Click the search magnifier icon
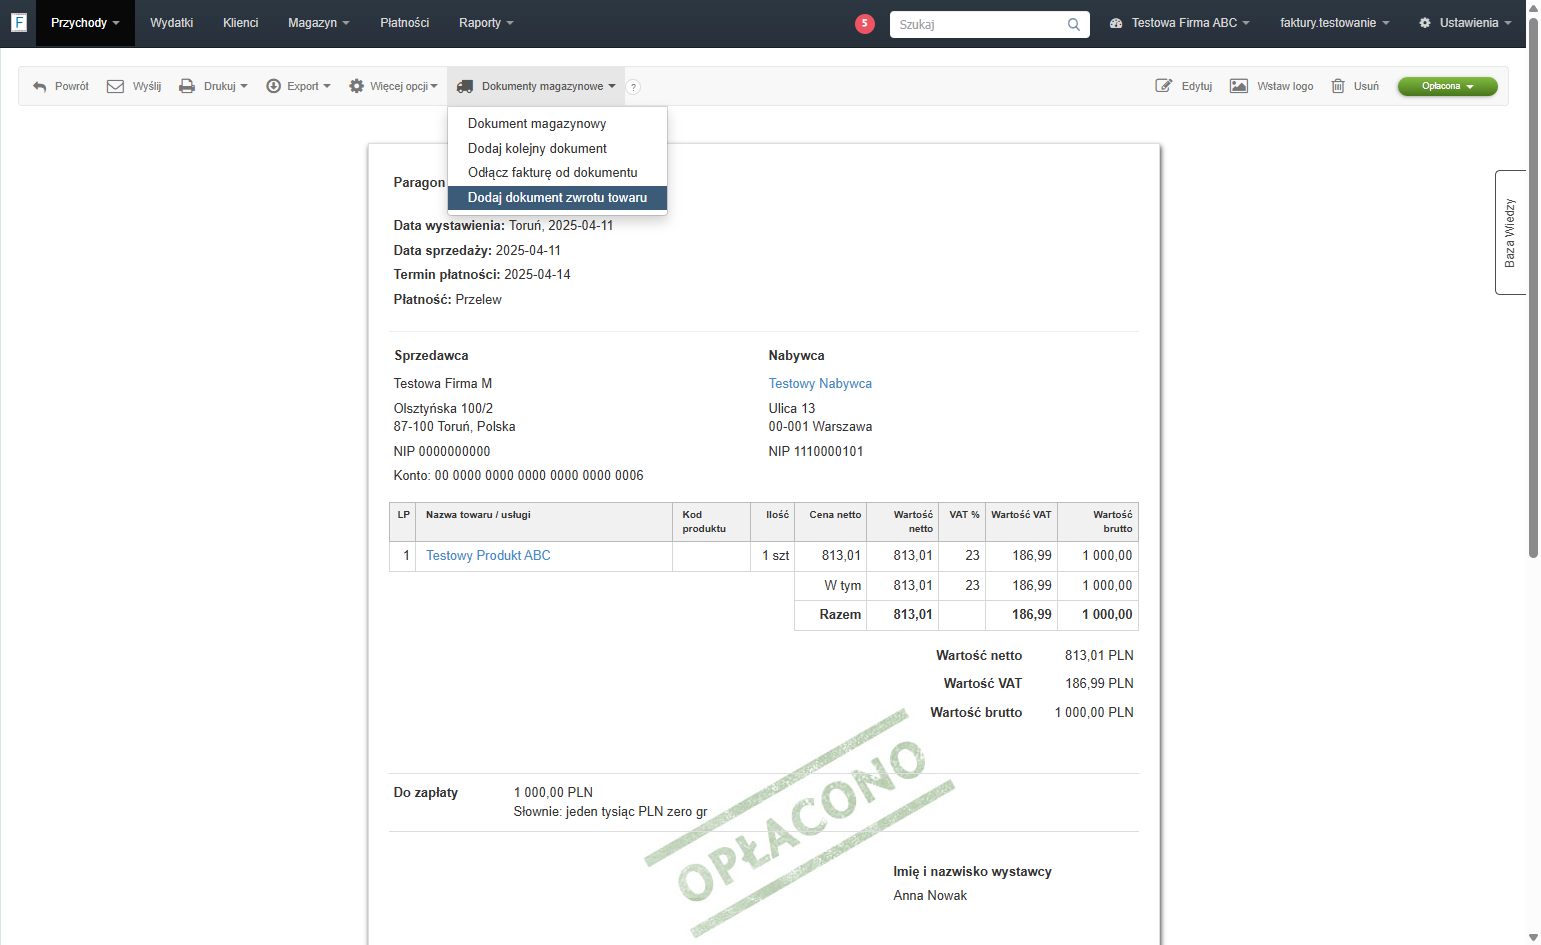 pyautogui.click(x=1073, y=24)
